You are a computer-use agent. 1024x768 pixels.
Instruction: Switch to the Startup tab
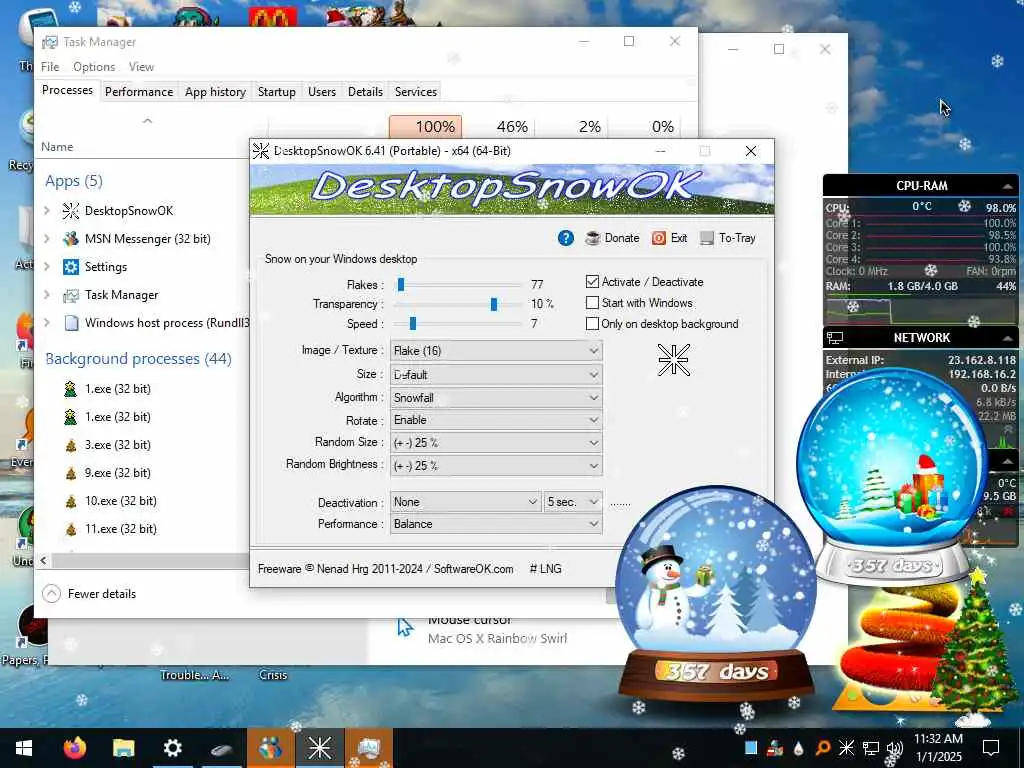click(276, 92)
